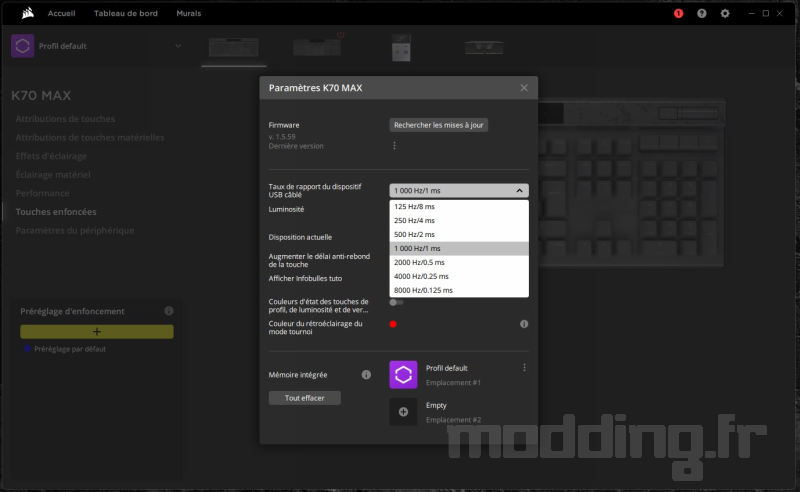Pick the red tournament mode backlight color
The image size is (800, 492).
pos(393,324)
